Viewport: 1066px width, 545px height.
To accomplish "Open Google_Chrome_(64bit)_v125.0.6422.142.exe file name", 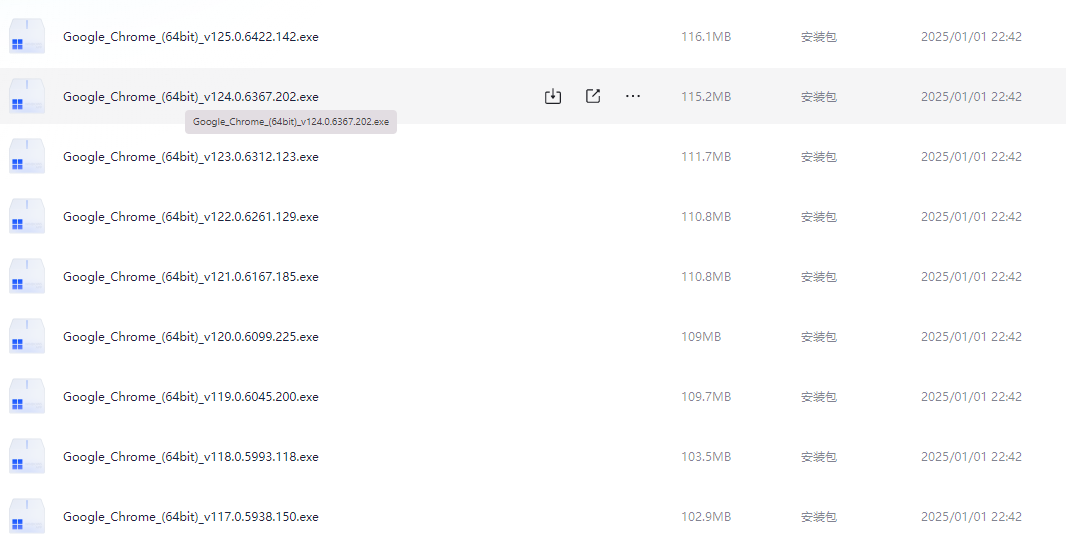I will pyautogui.click(x=190, y=37).
